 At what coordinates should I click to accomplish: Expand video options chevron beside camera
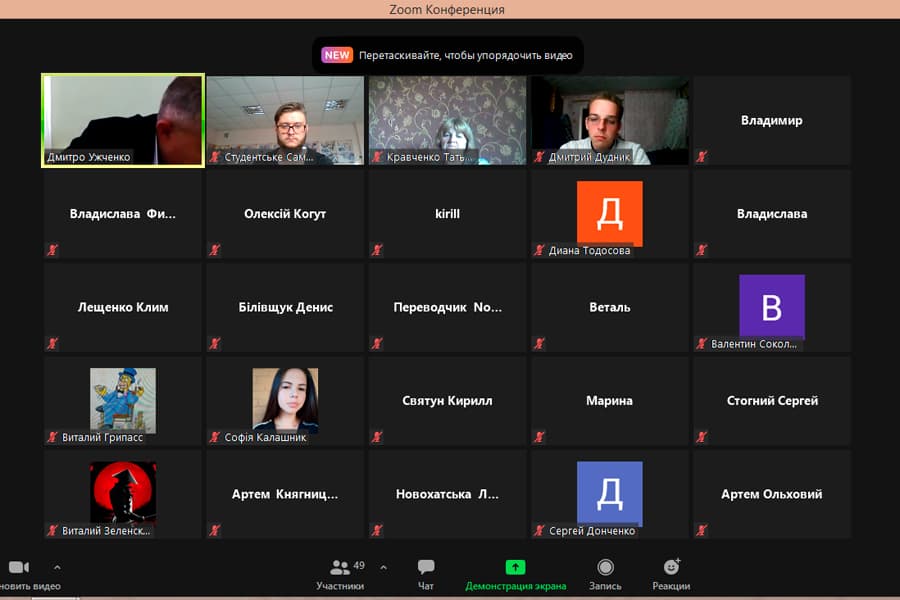(x=57, y=568)
